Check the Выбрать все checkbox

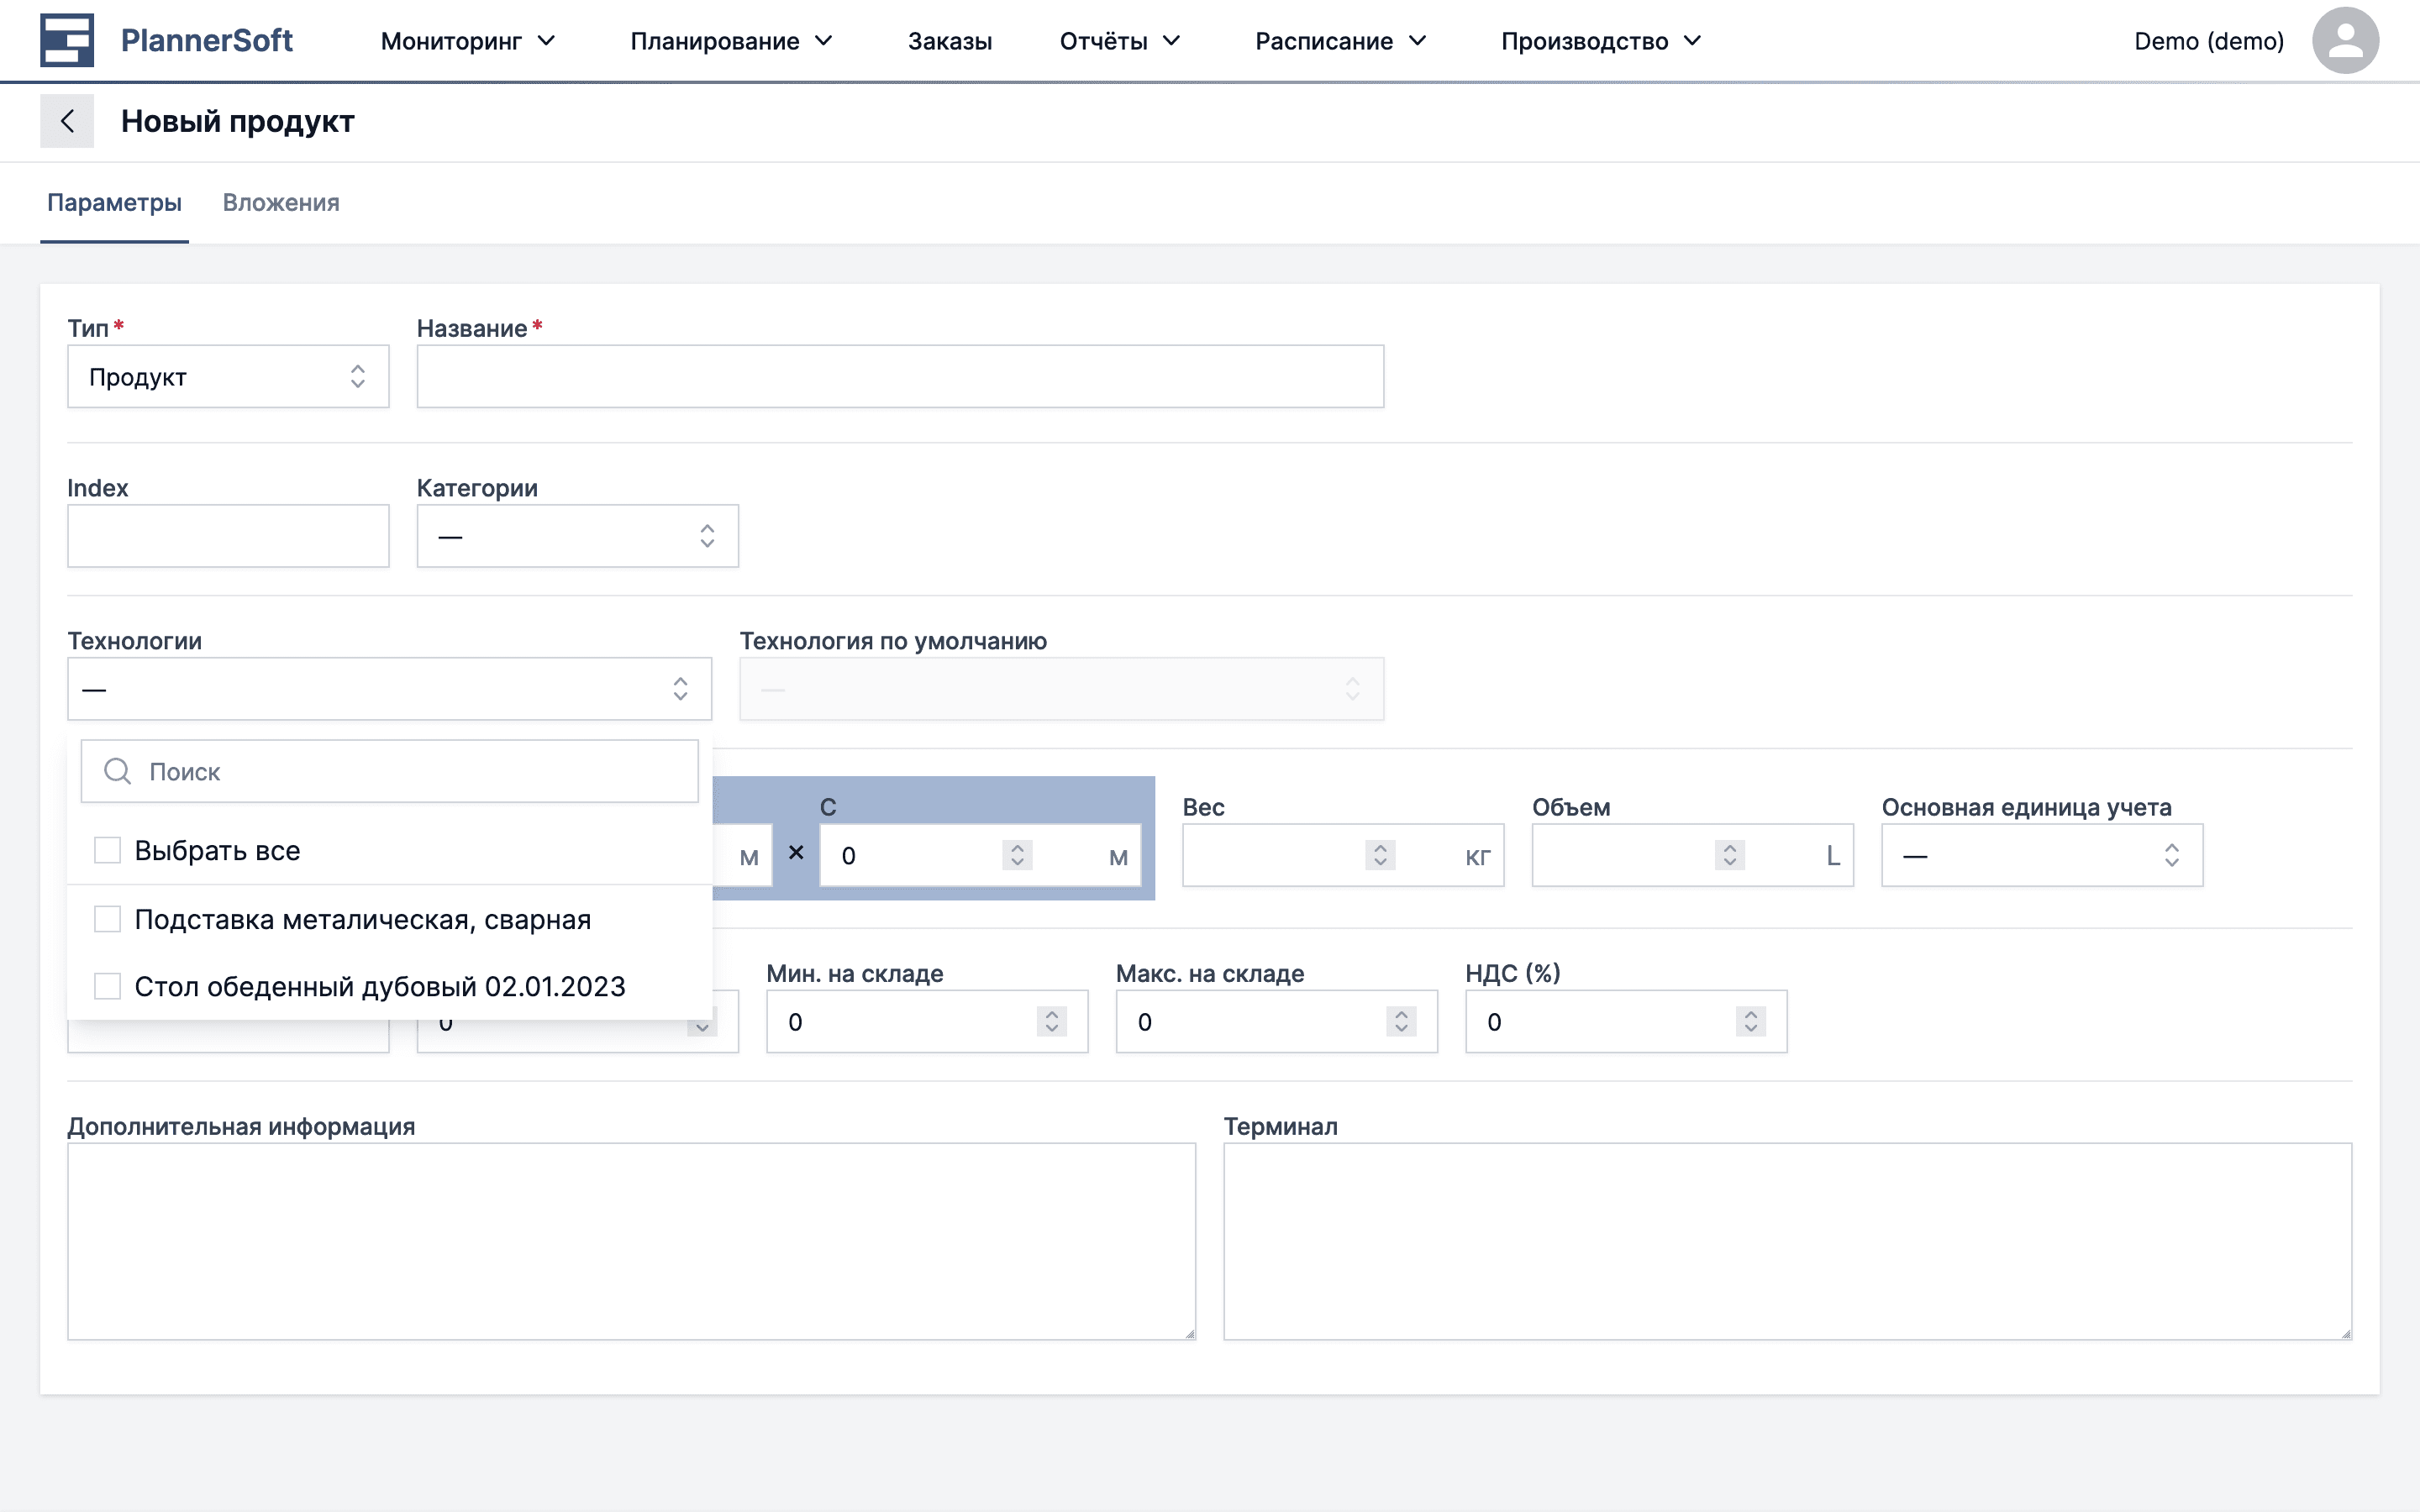pos(107,850)
